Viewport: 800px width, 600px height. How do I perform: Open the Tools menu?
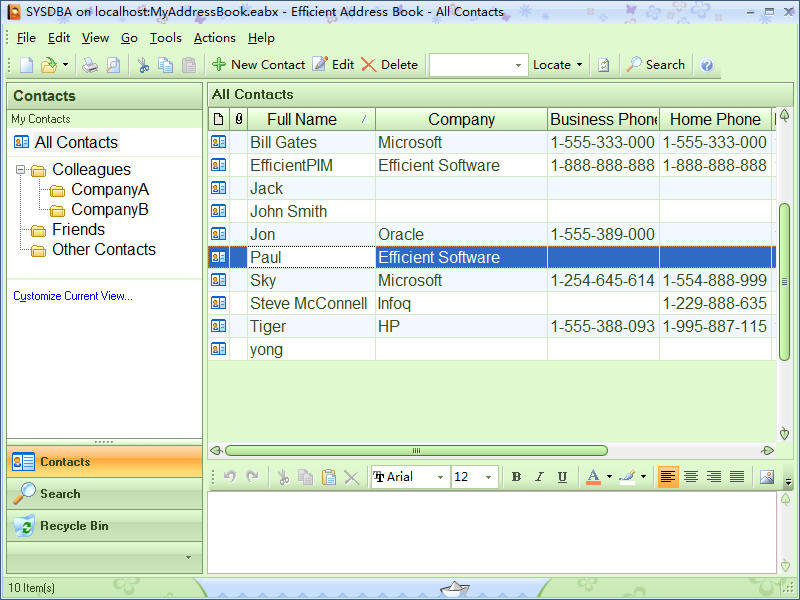(165, 38)
